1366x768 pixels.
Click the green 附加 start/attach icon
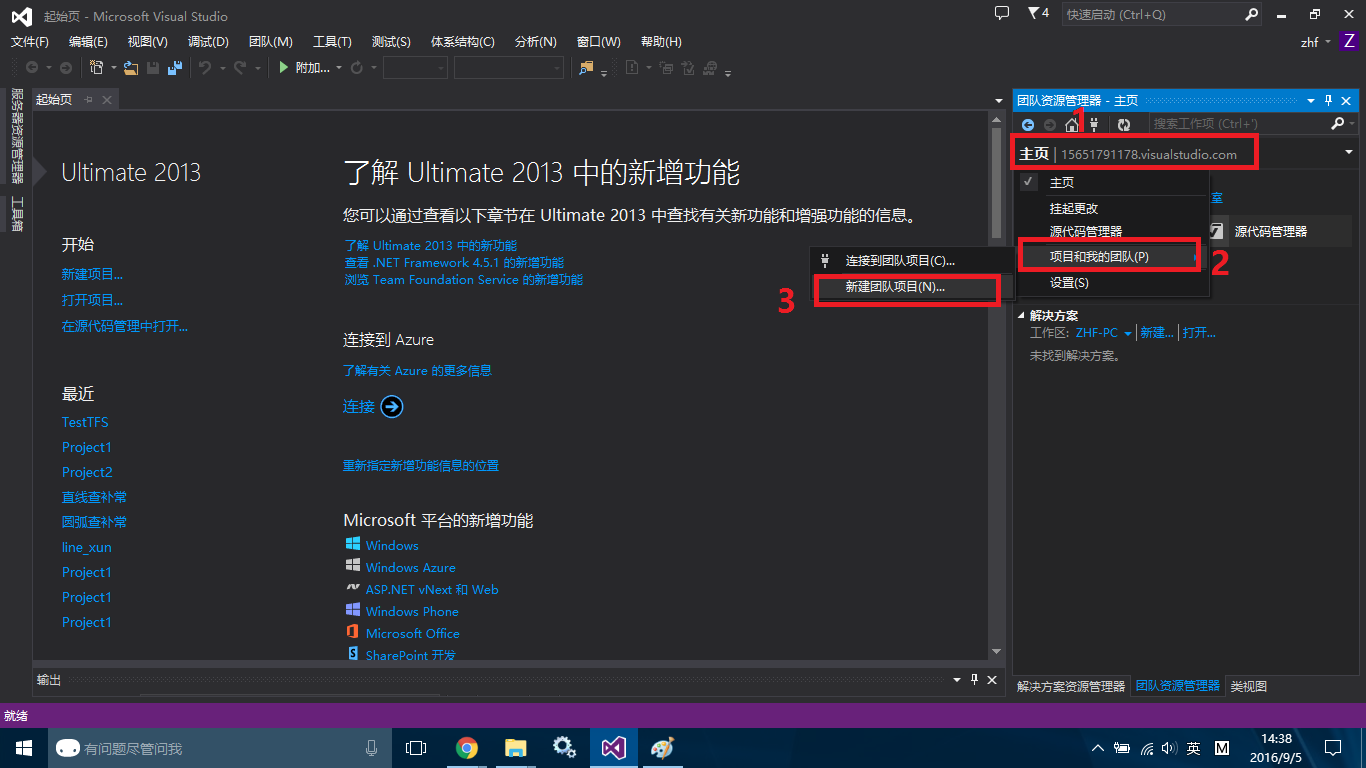coord(283,67)
